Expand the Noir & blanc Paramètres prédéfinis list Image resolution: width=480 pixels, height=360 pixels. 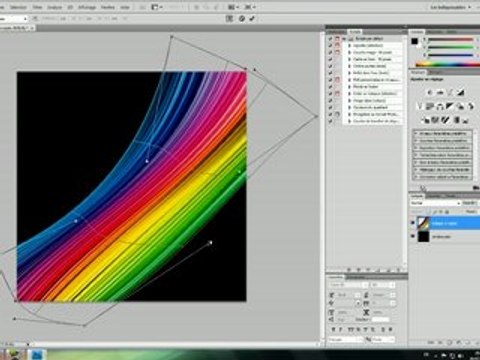pyautogui.click(x=416, y=162)
